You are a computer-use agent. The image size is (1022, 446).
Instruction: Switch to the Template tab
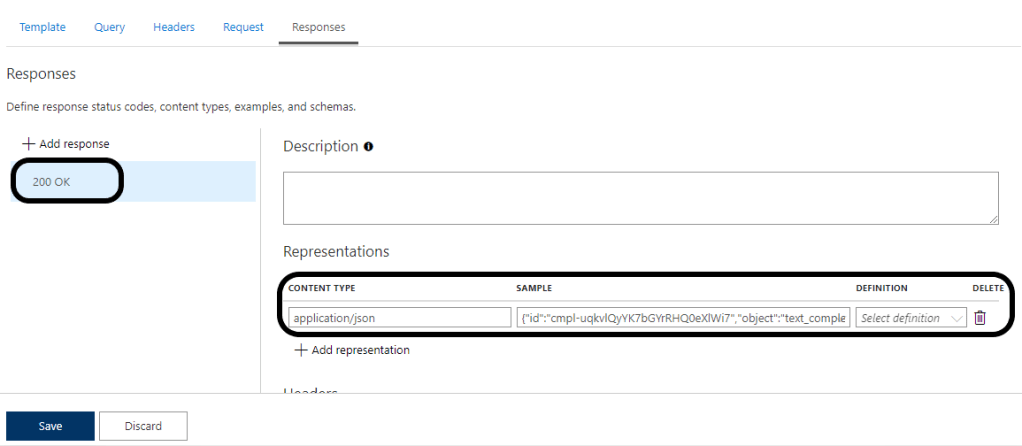tap(43, 27)
